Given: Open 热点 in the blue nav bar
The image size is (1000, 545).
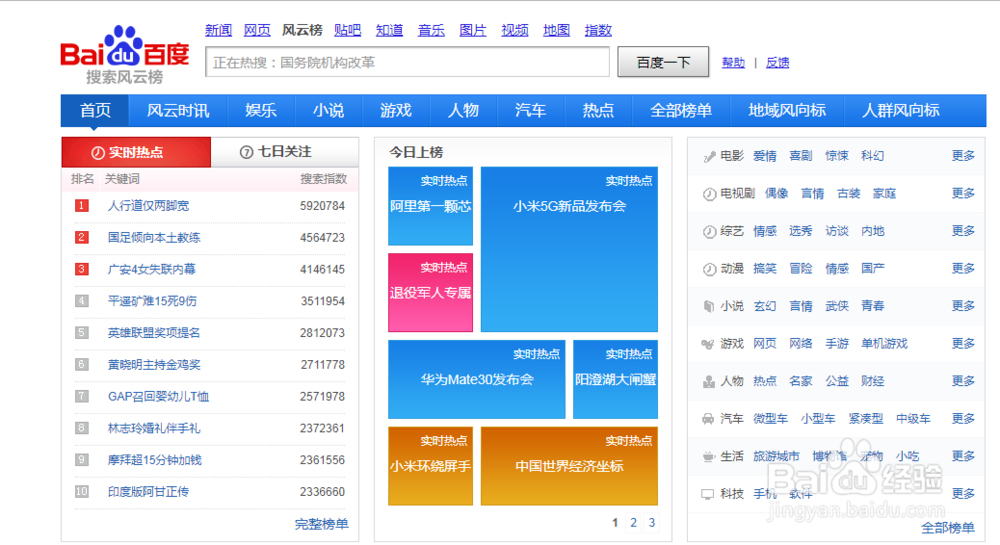Looking at the screenshot, I should [x=598, y=110].
